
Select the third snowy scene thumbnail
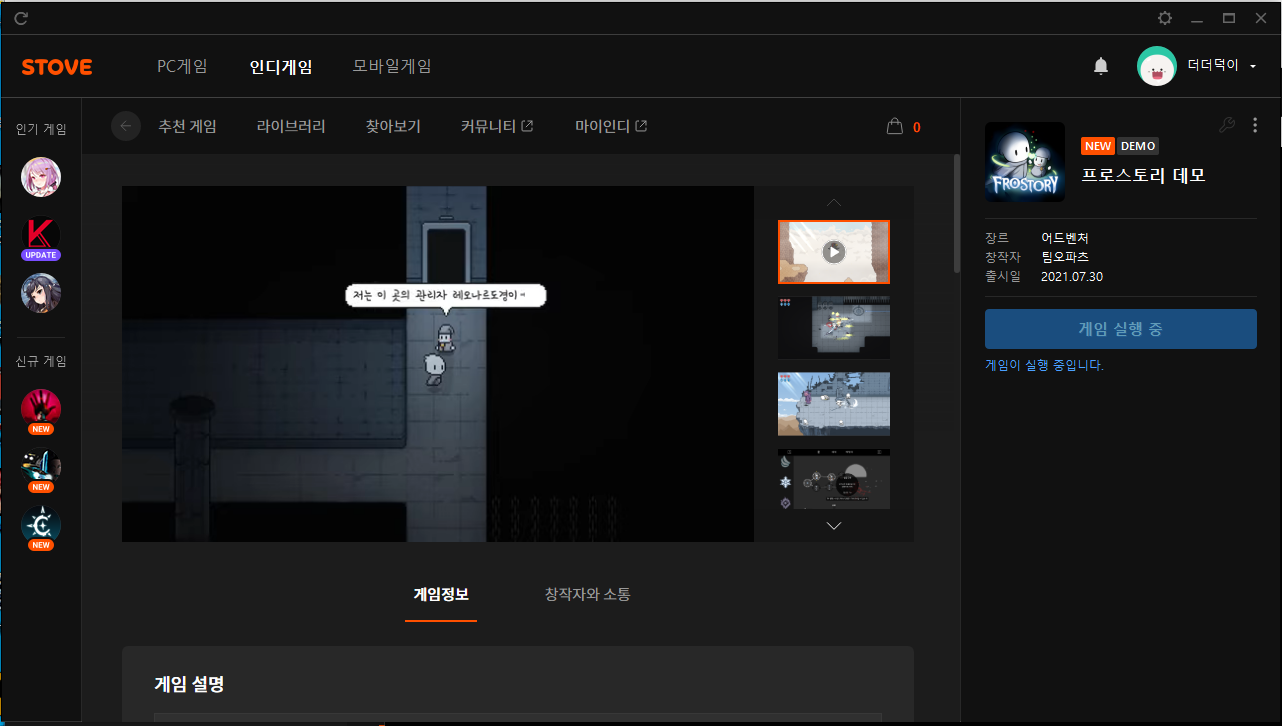click(834, 404)
